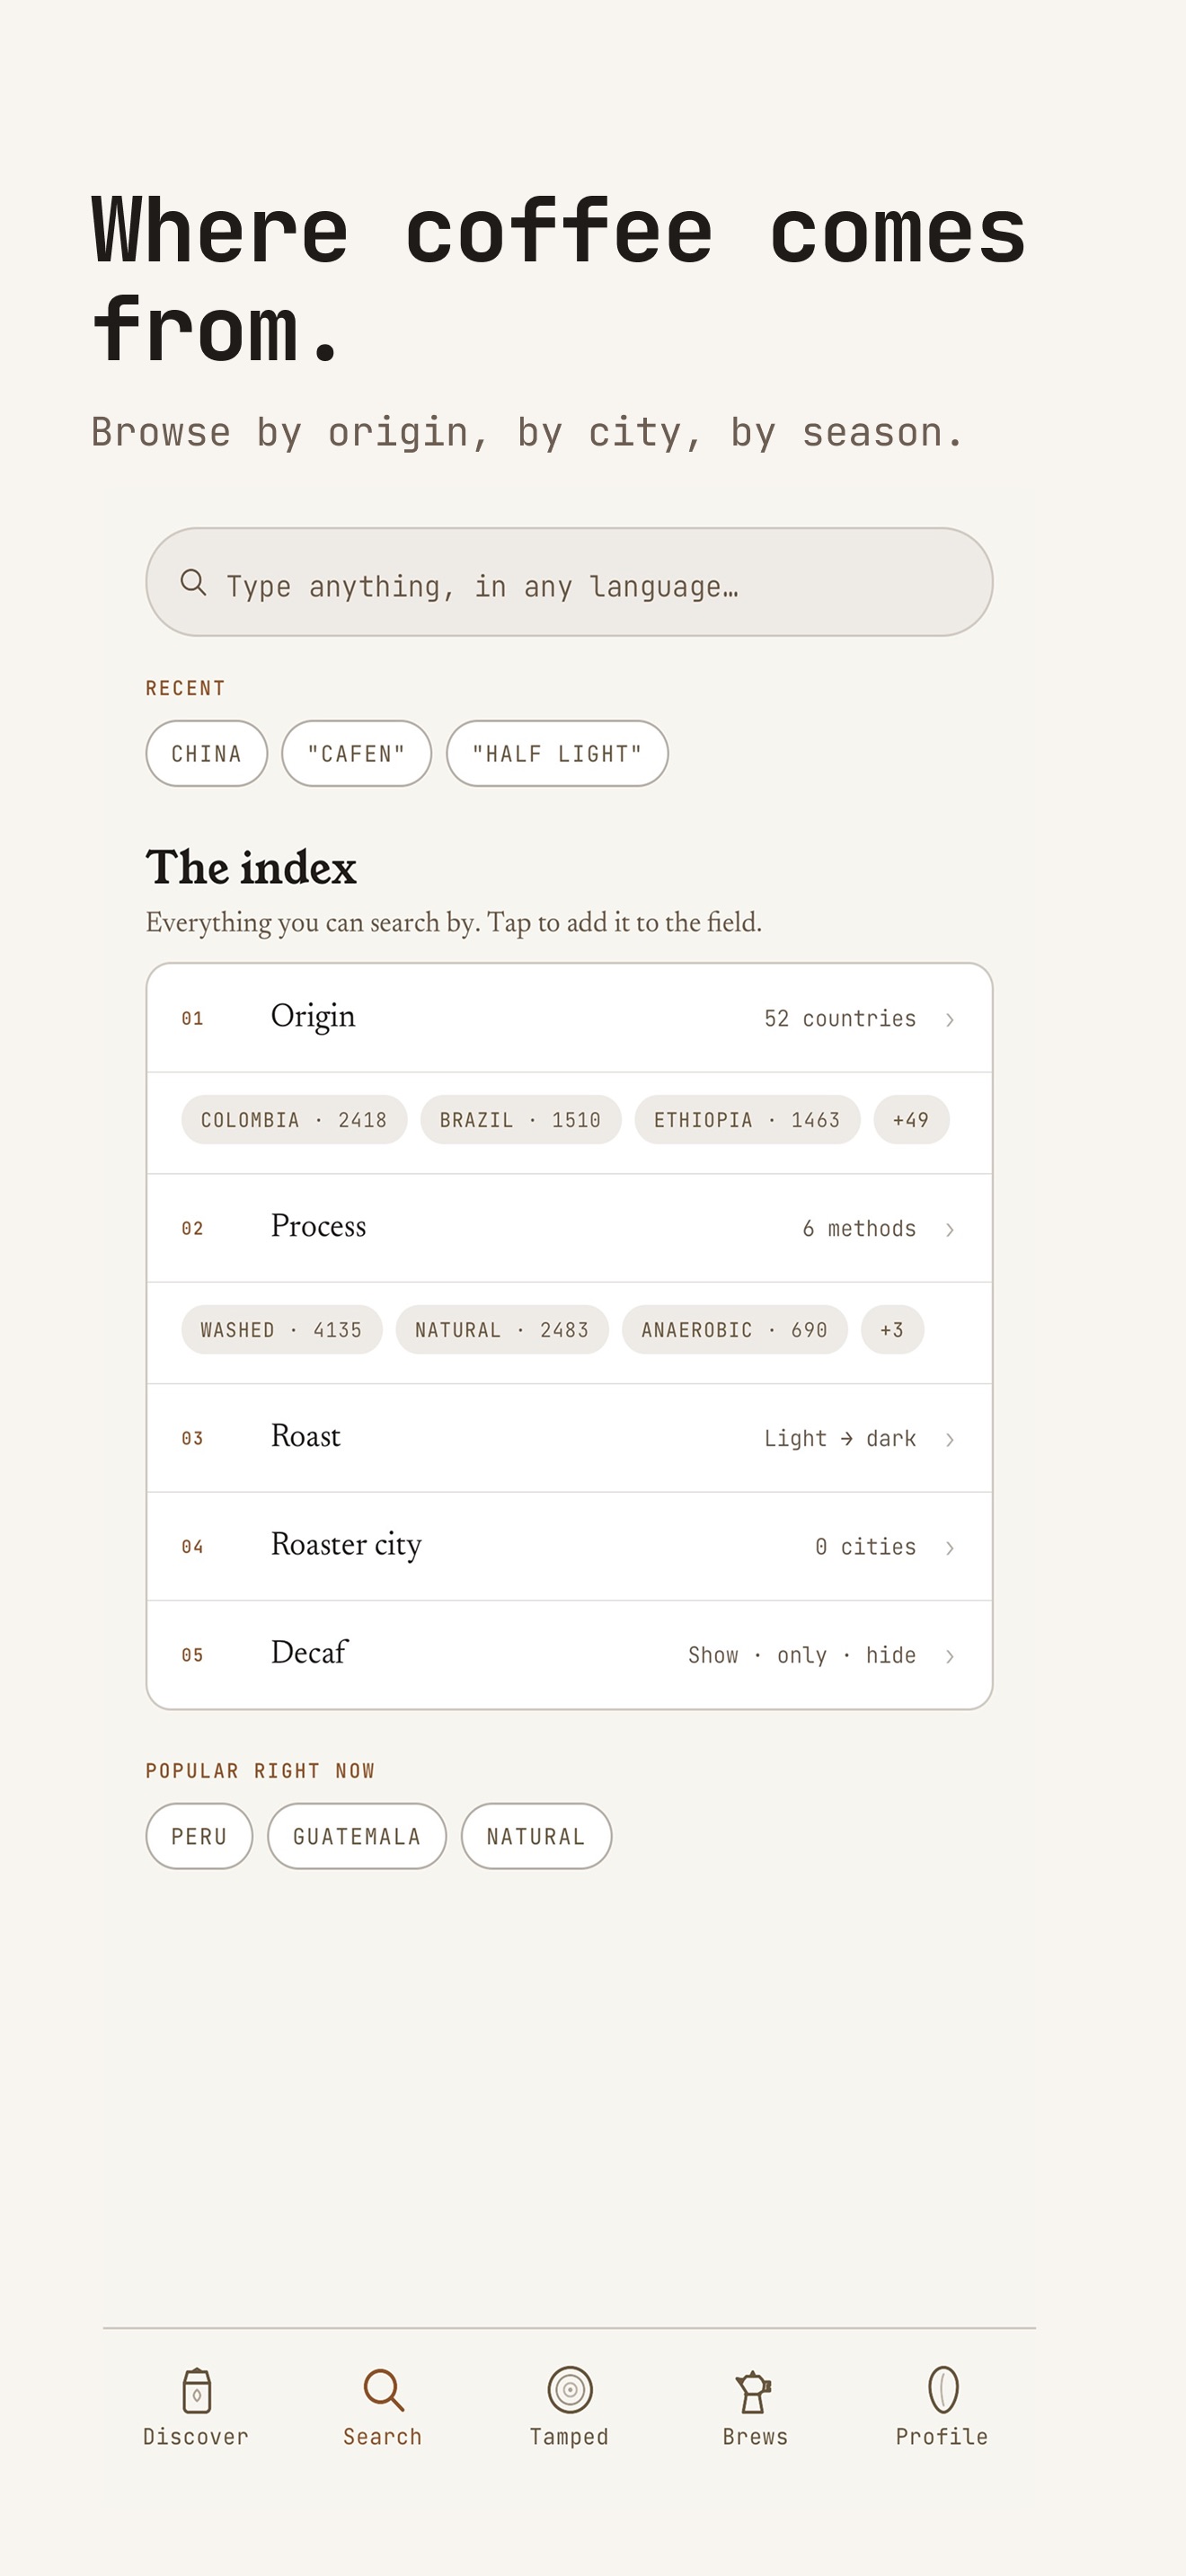Focus the 'Type anything' search field
1186x2576 pixels.
[569, 582]
